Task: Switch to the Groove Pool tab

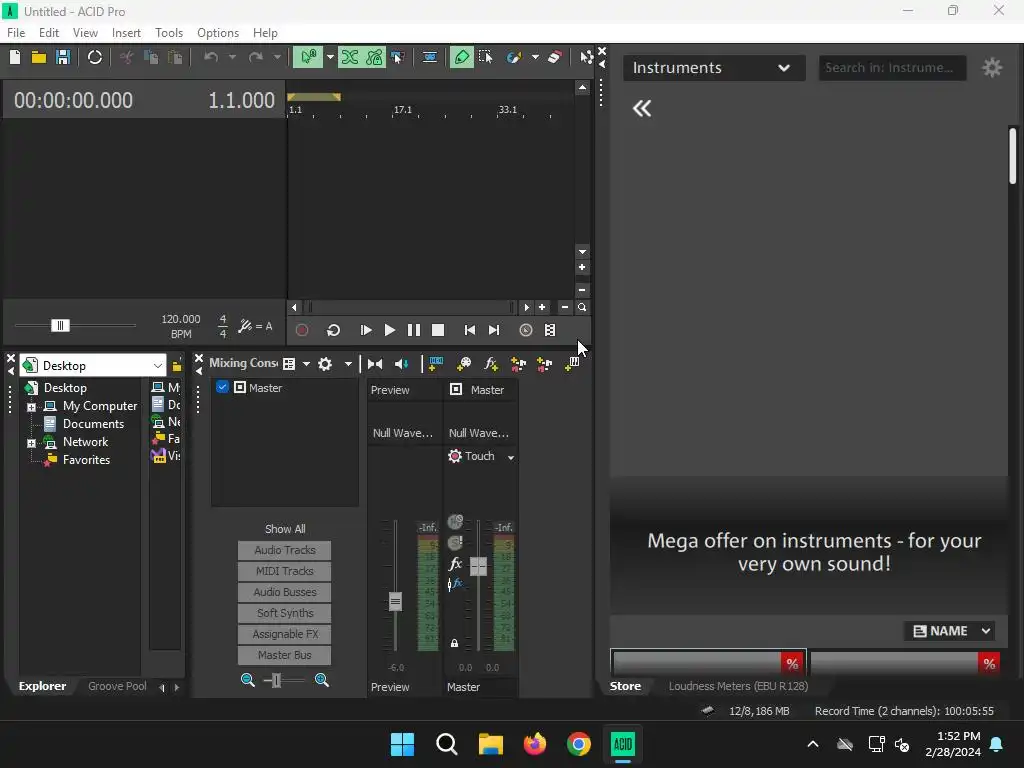Action: [x=117, y=686]
